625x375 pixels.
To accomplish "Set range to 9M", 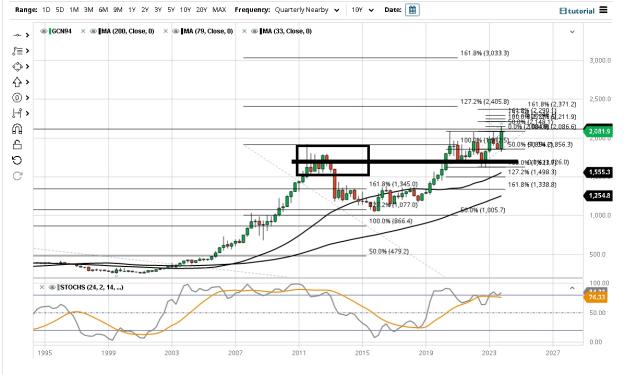I will [x=118, y=10].
